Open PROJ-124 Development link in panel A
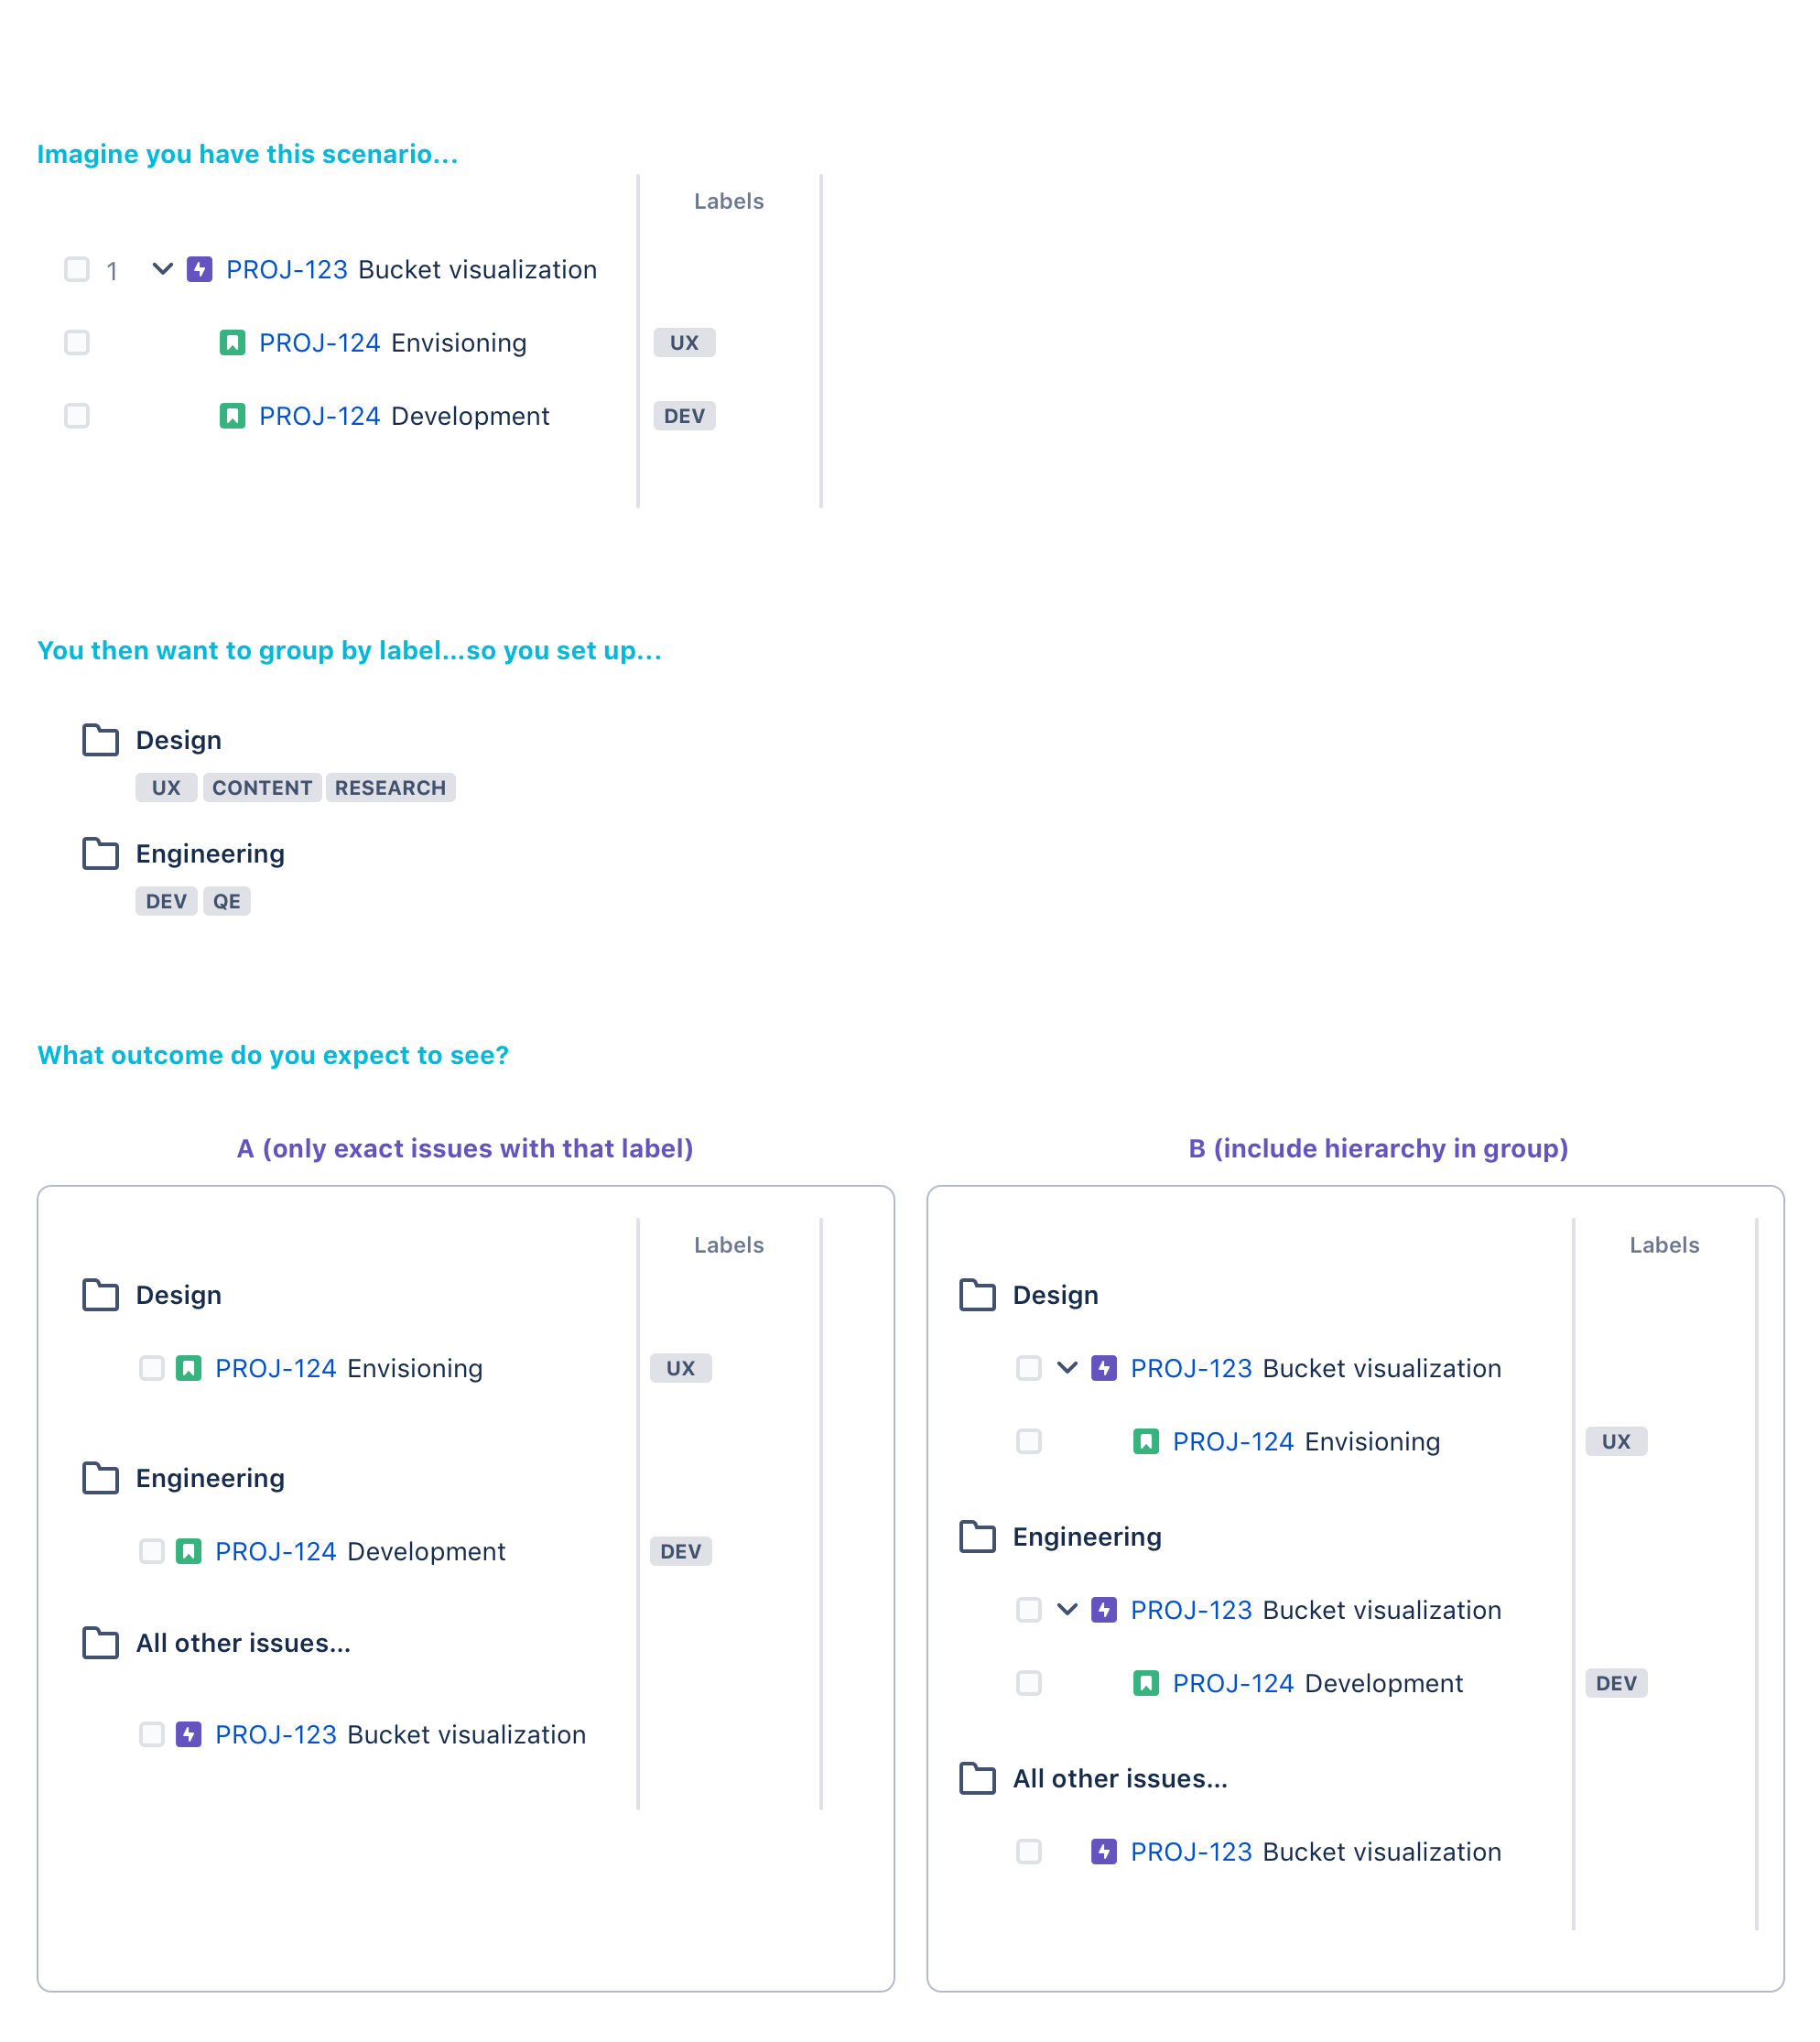 click(276, 1551)
